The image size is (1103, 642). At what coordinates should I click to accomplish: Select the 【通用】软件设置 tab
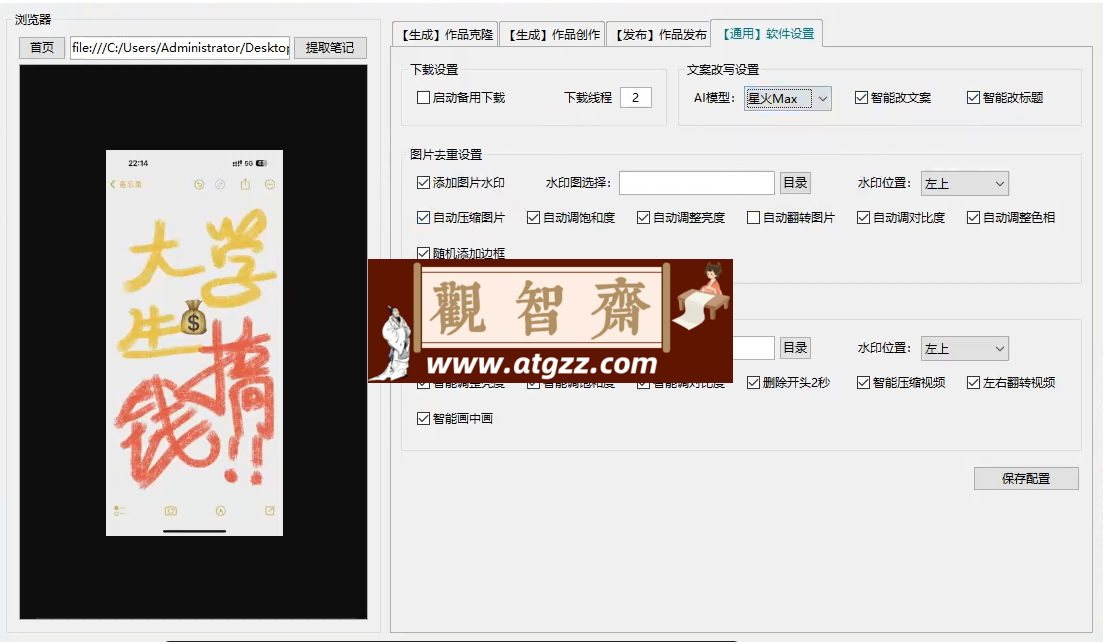tap(767, 33)
